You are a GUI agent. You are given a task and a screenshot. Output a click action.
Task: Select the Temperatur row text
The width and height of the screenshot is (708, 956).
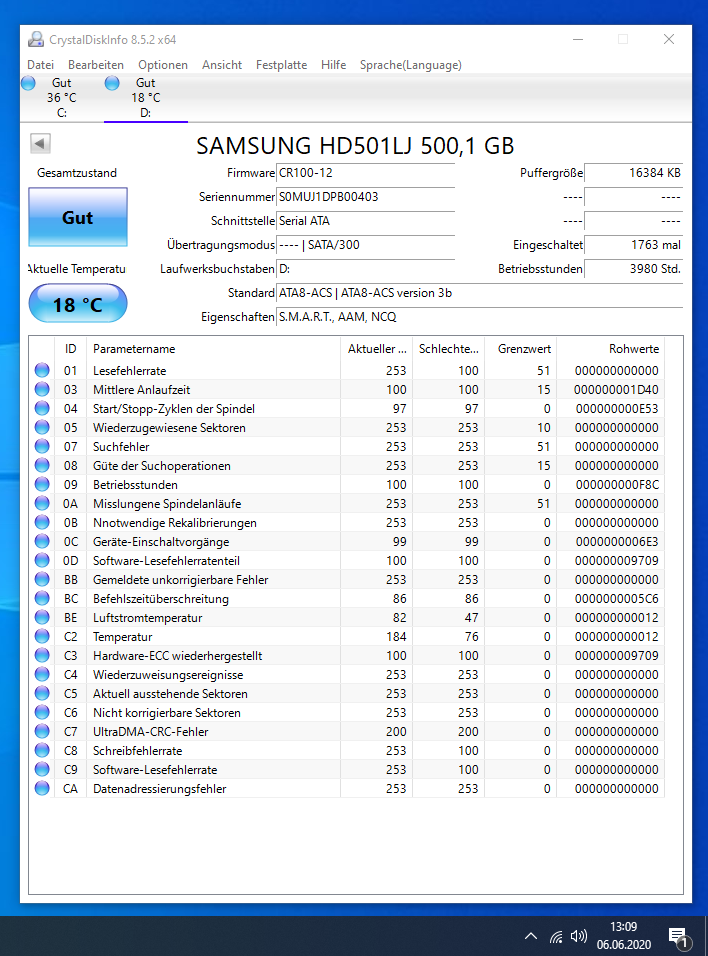(123, 637)
